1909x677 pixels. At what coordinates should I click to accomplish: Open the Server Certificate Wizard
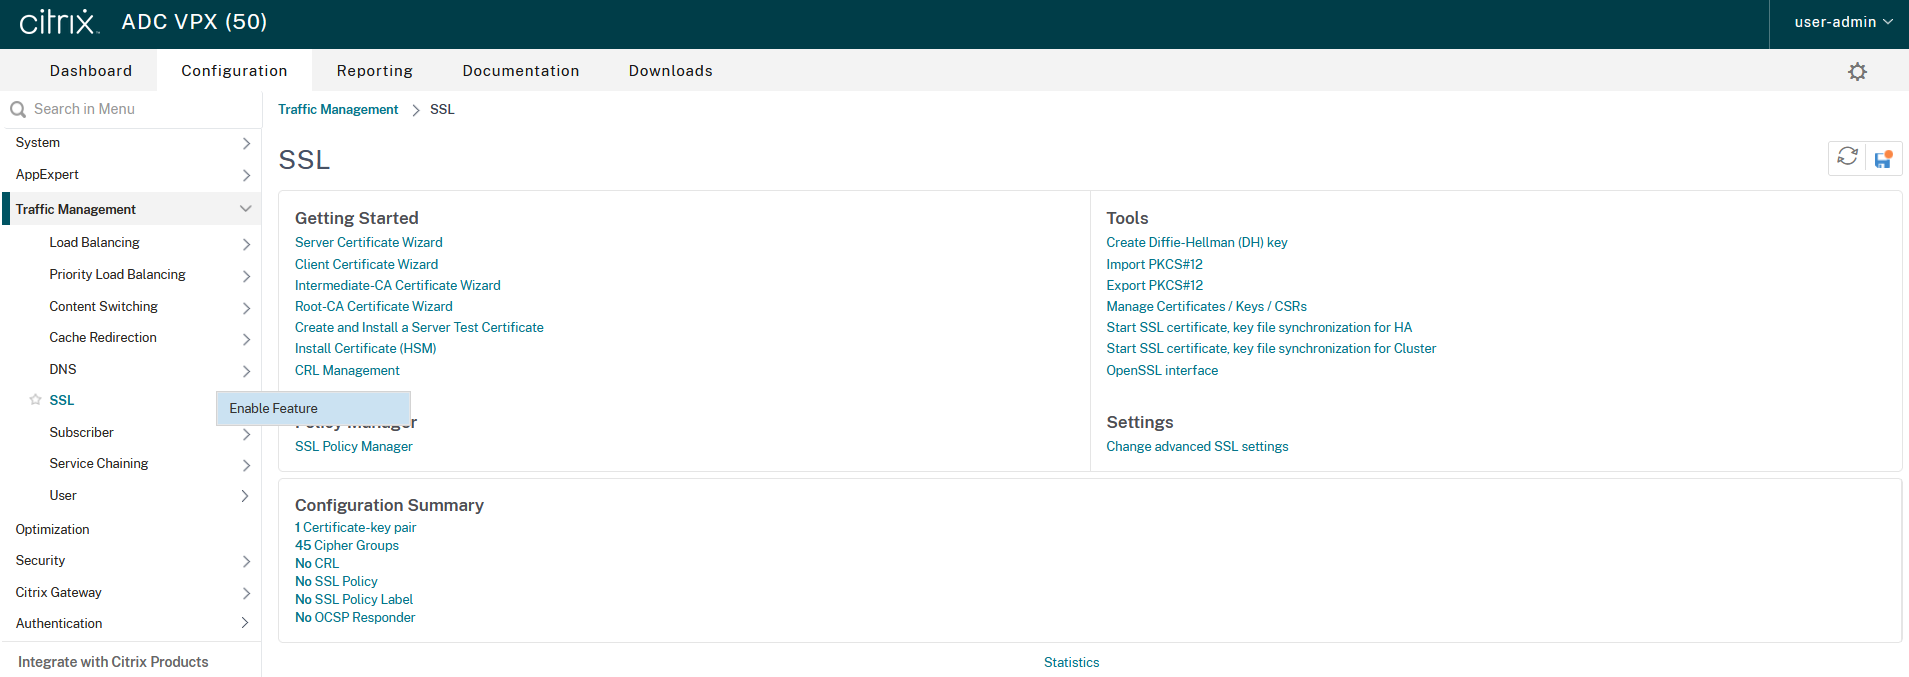coord(369,243)
